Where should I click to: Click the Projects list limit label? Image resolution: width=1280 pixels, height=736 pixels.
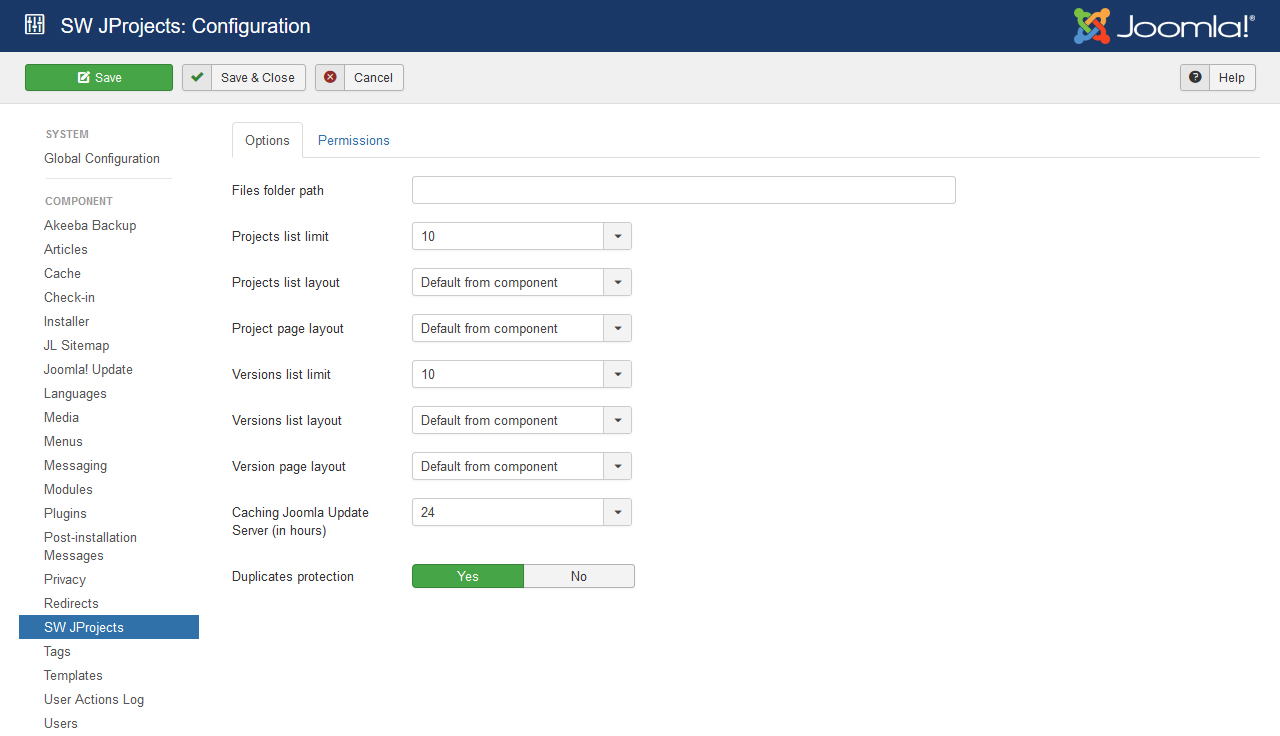coord(280,236)
